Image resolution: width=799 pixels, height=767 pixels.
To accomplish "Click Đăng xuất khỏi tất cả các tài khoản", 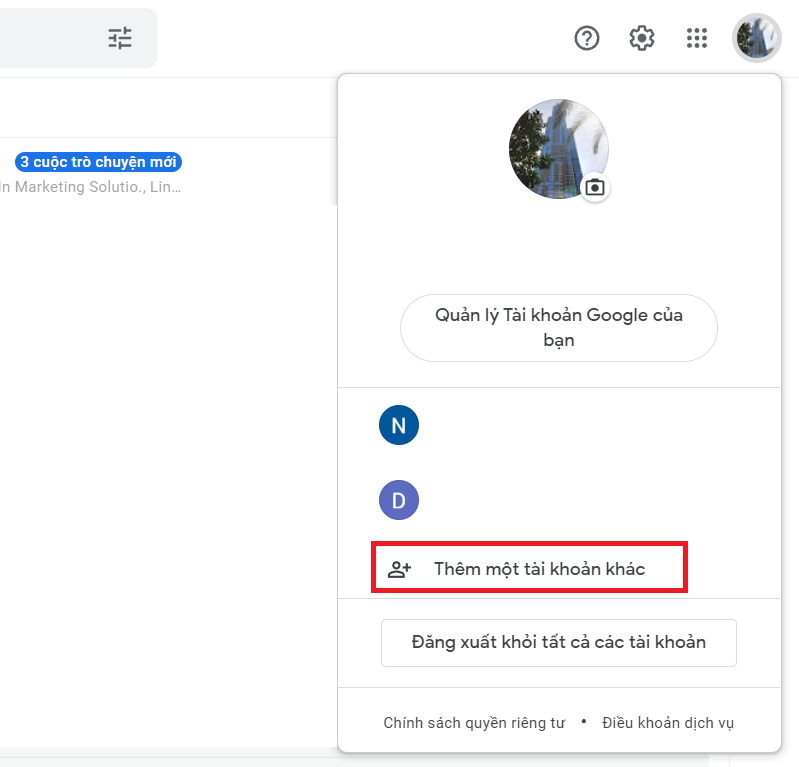I will [x=559, y=643].
